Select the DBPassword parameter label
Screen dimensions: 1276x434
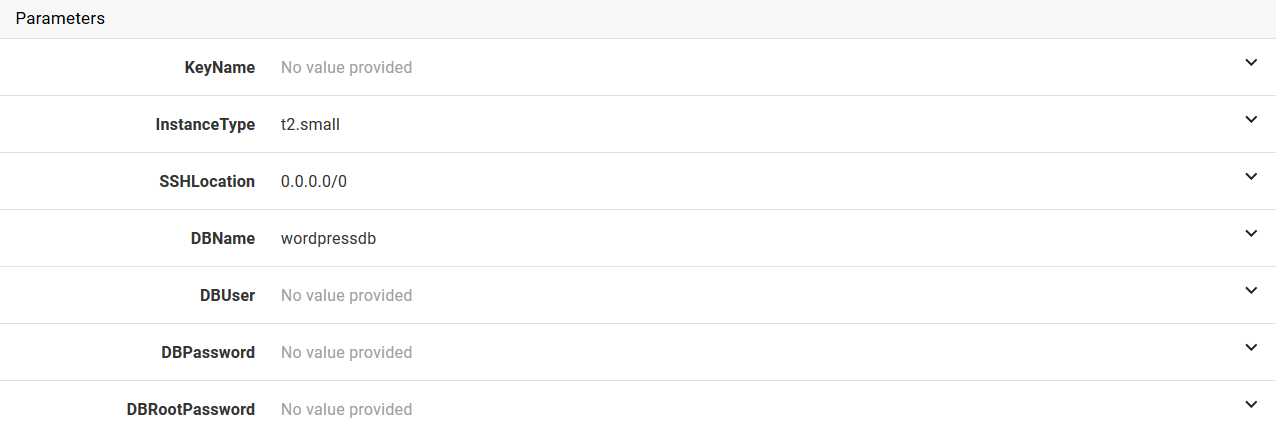pos(207,353)
